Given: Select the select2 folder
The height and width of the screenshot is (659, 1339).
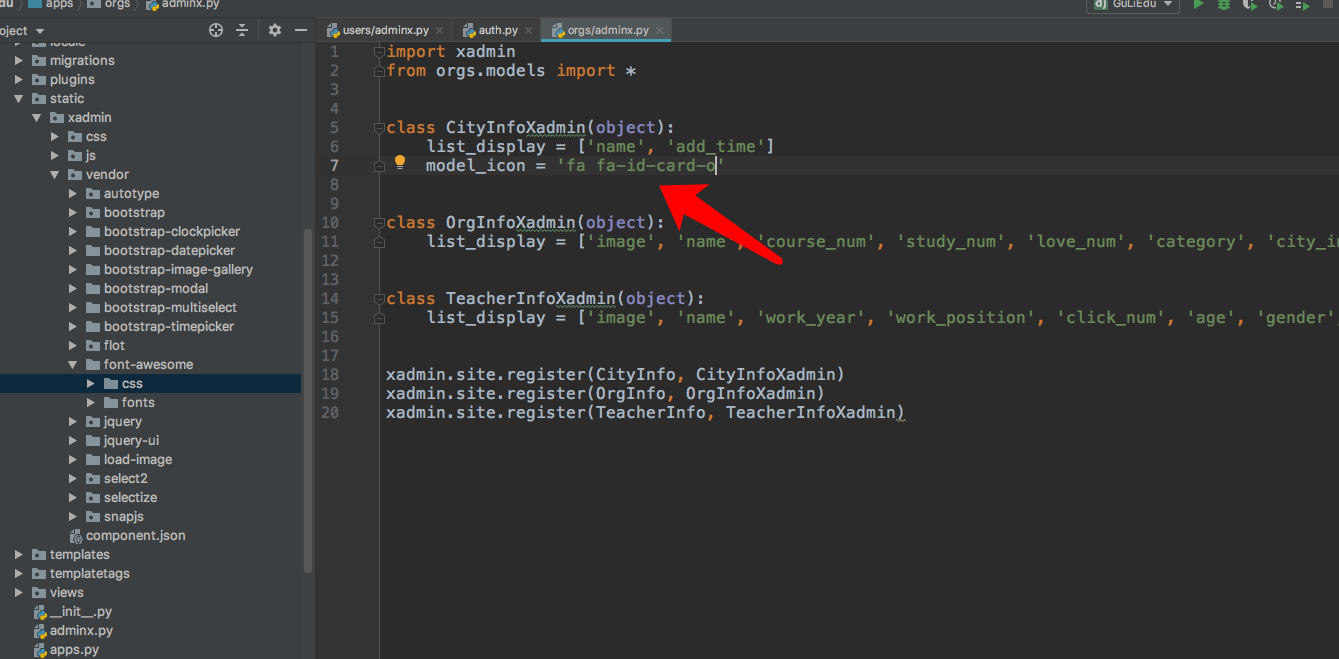Looking at the screenshot, I should pyautogui.click(x=125, y=479).
